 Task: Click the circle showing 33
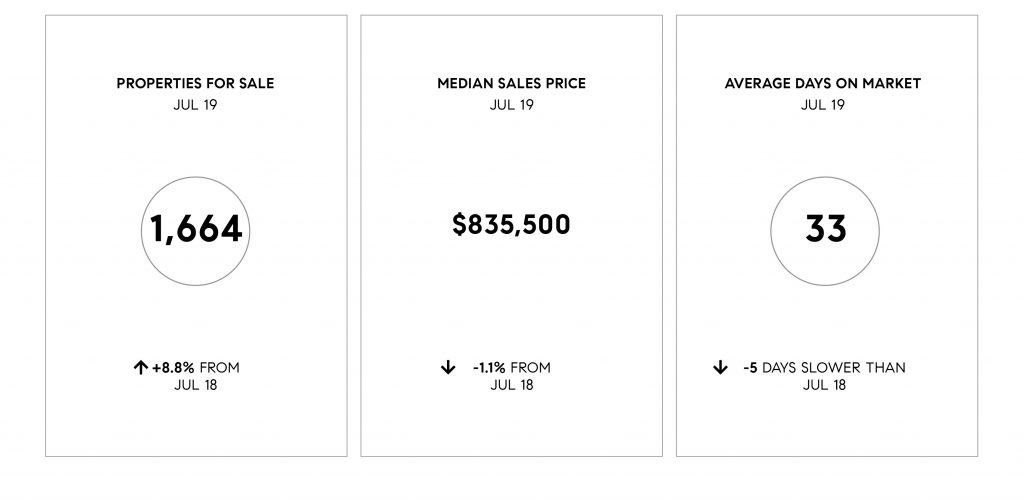(x=825, y=230)
